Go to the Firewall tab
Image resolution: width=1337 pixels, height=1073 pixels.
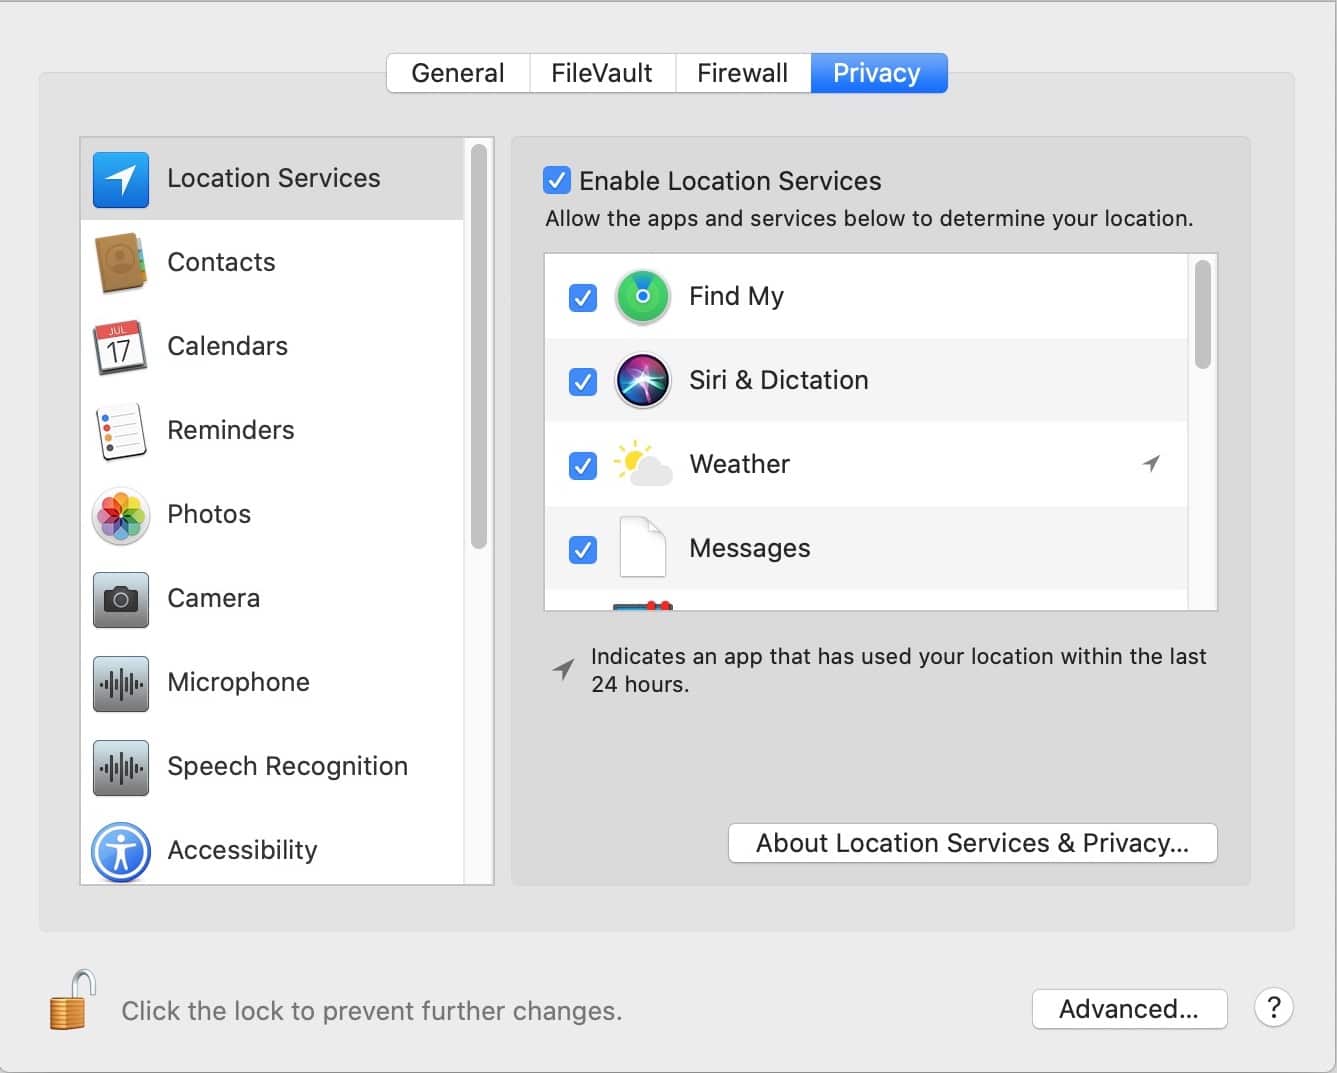[x=743, y=73]
